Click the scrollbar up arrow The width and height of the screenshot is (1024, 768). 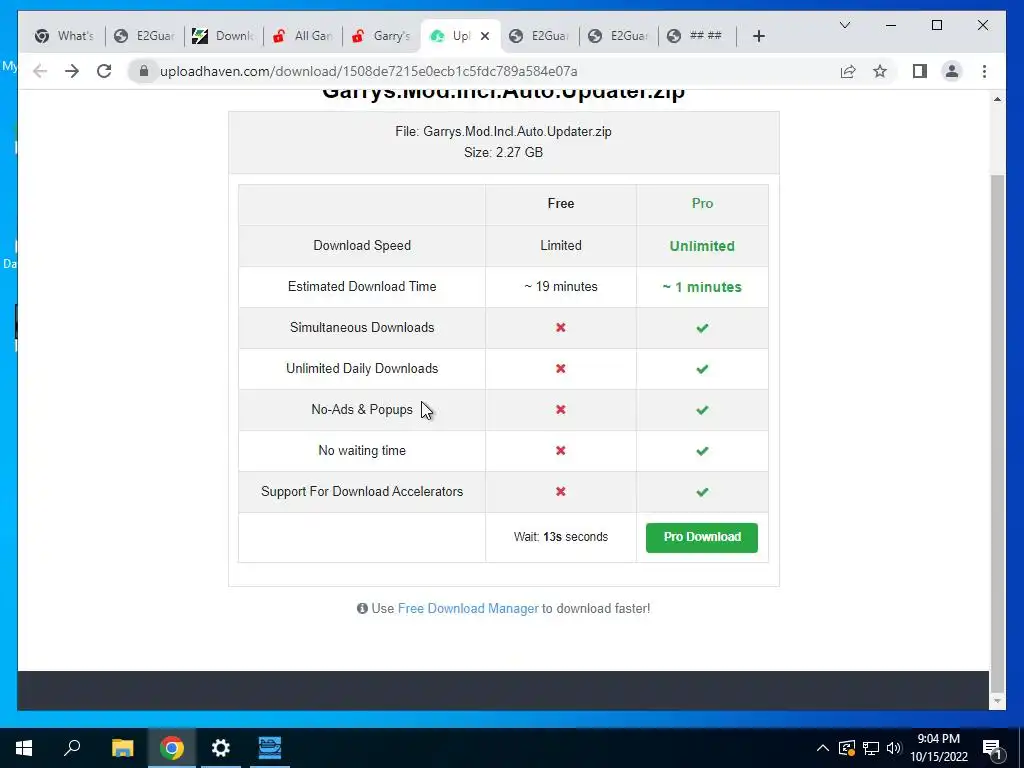[x=997, y=99]
